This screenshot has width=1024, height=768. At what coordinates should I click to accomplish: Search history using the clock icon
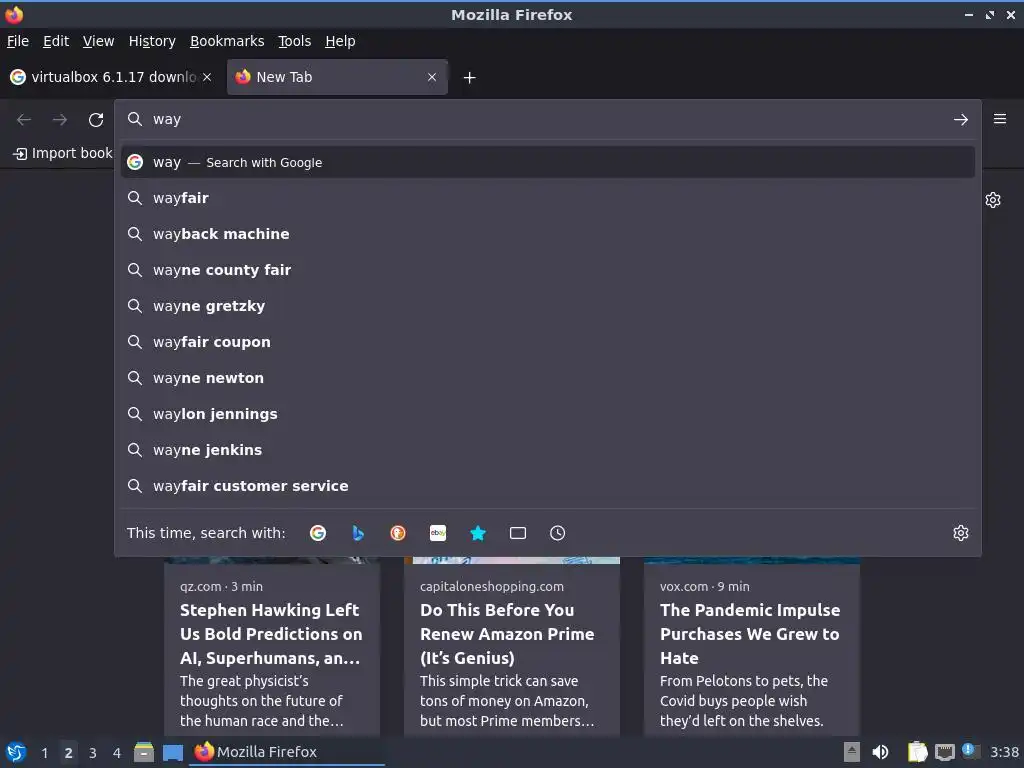tap(558, 533)
